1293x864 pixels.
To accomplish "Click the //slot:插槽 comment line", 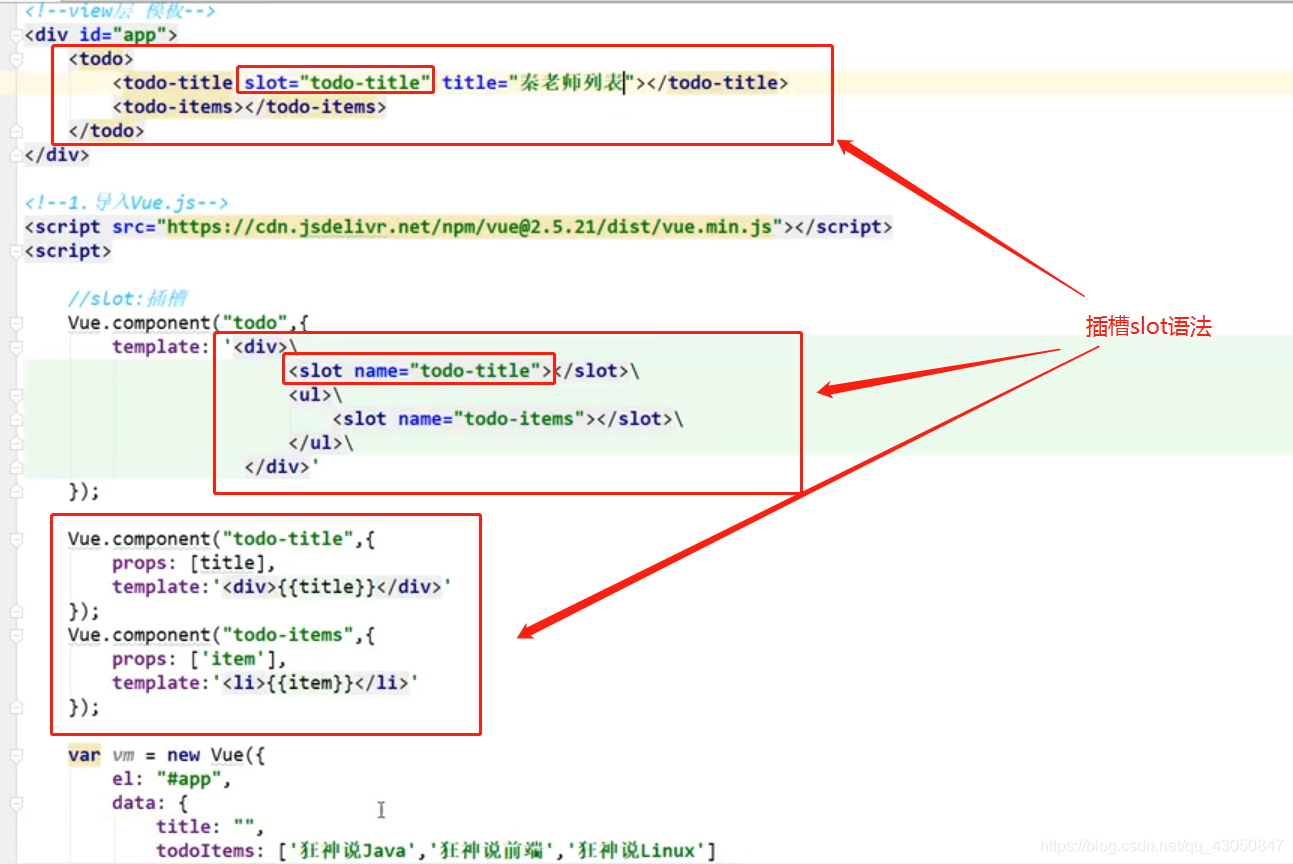I will point(128,299).
